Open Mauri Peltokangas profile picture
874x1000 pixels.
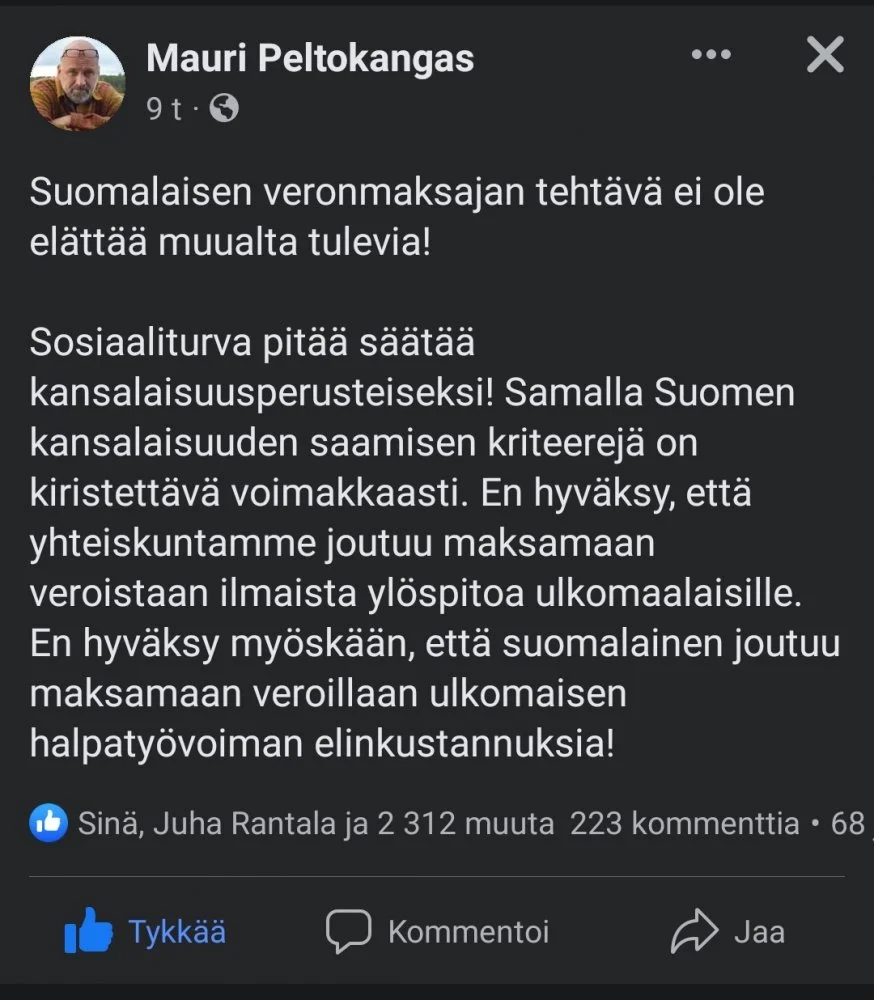78,86
